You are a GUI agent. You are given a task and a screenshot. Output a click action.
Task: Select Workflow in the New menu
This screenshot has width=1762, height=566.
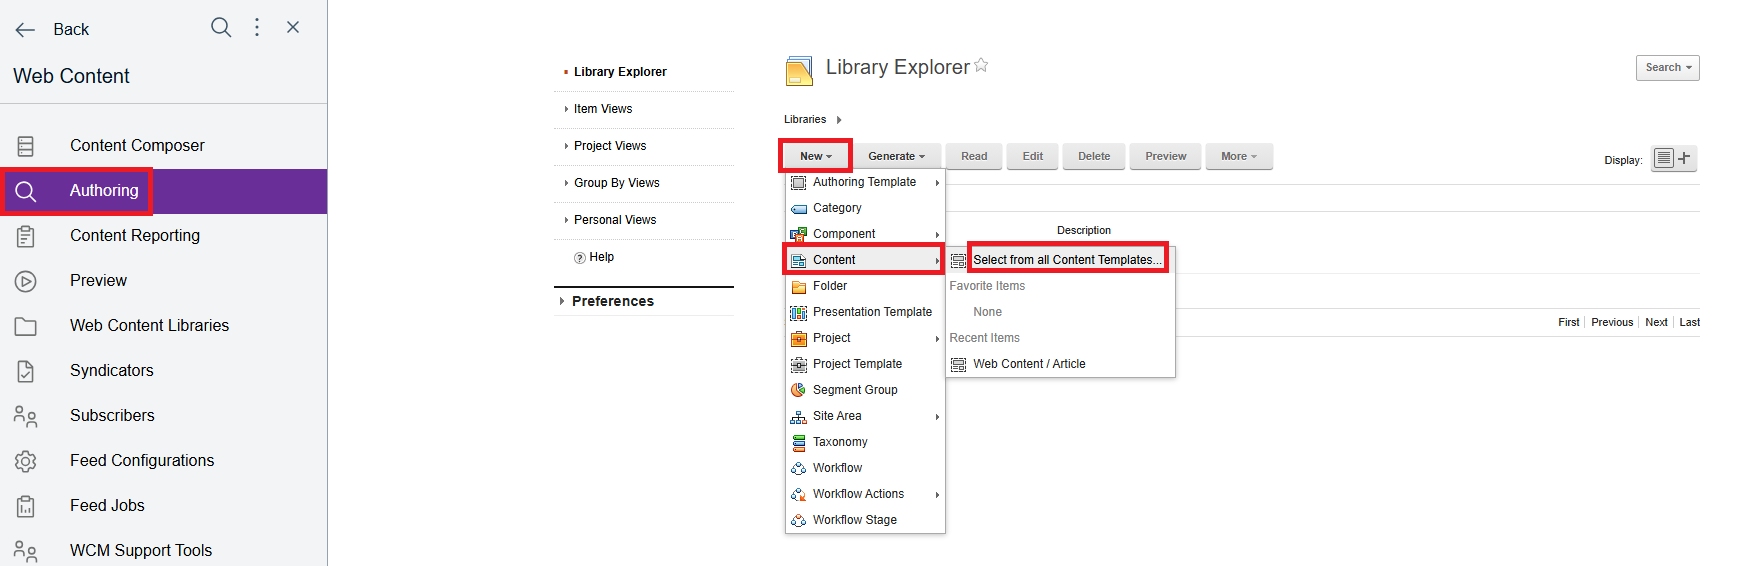(x=865, y=468)
